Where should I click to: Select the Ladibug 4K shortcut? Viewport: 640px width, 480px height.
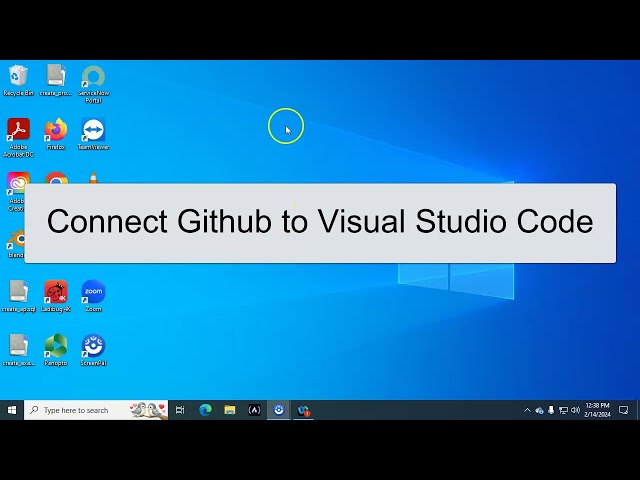56,296
